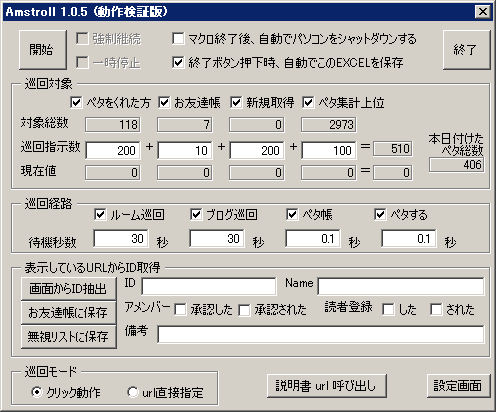Click the 巡回指示数 field showing 100
The image size is (496, 412).
pos(329,150)
